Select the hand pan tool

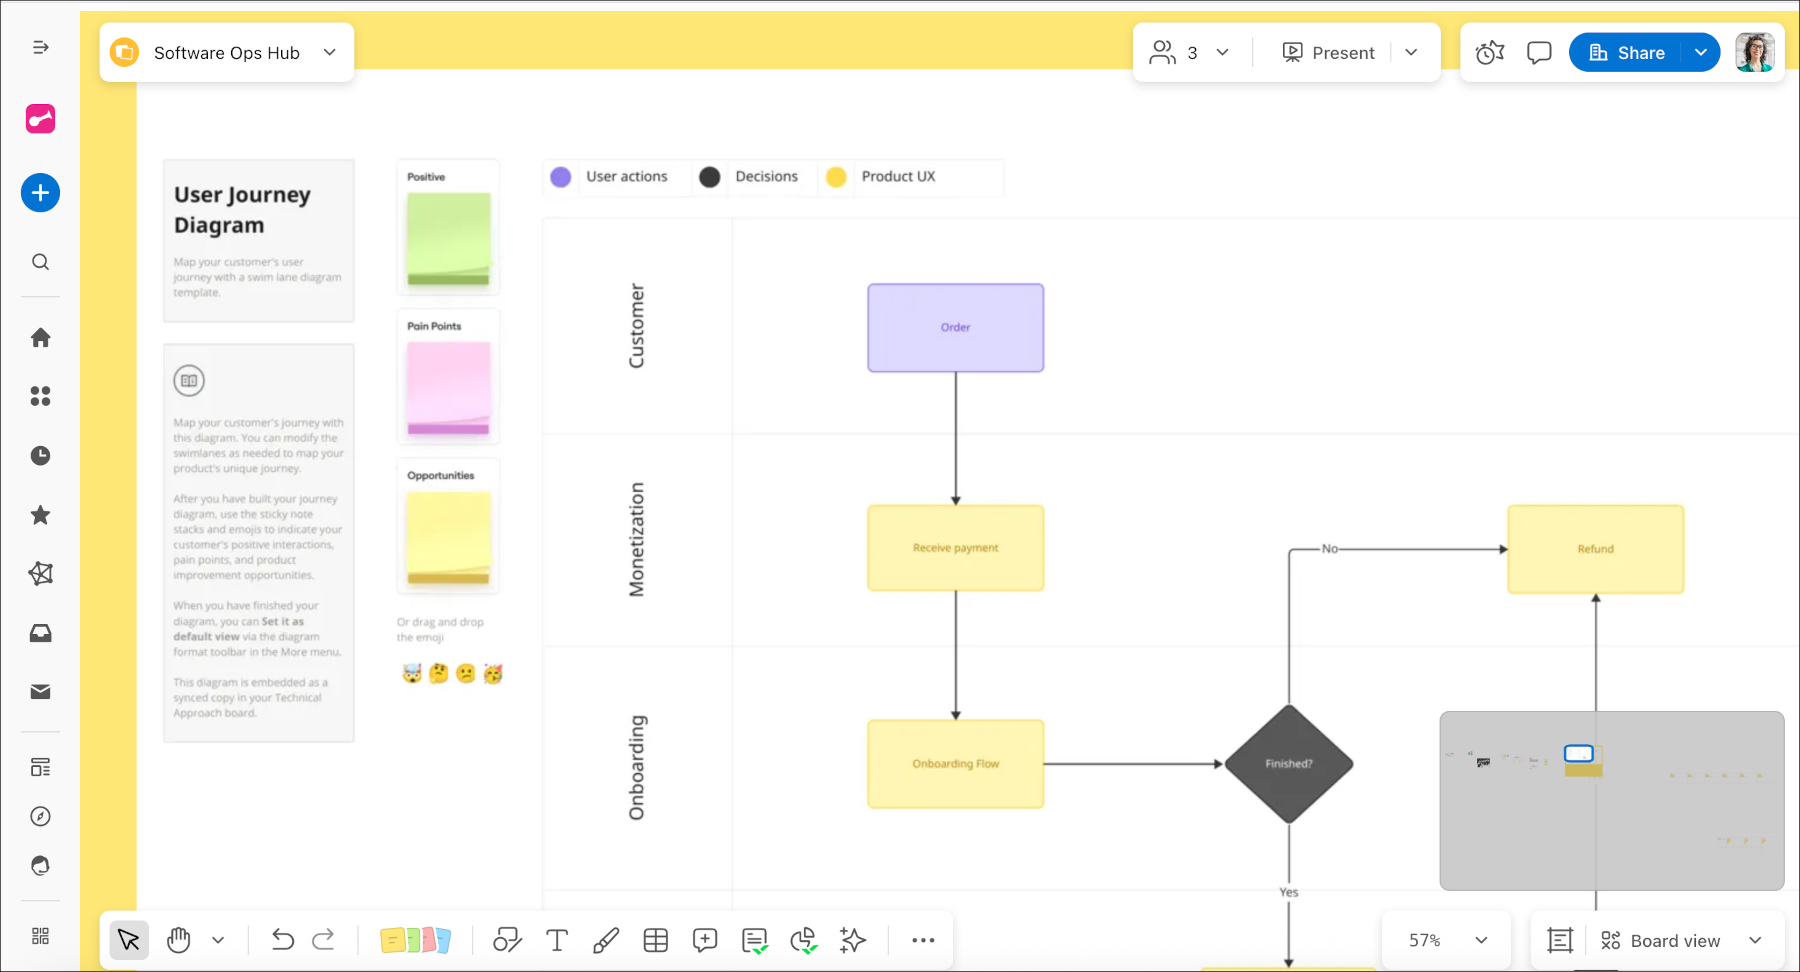tap(179, 940)
